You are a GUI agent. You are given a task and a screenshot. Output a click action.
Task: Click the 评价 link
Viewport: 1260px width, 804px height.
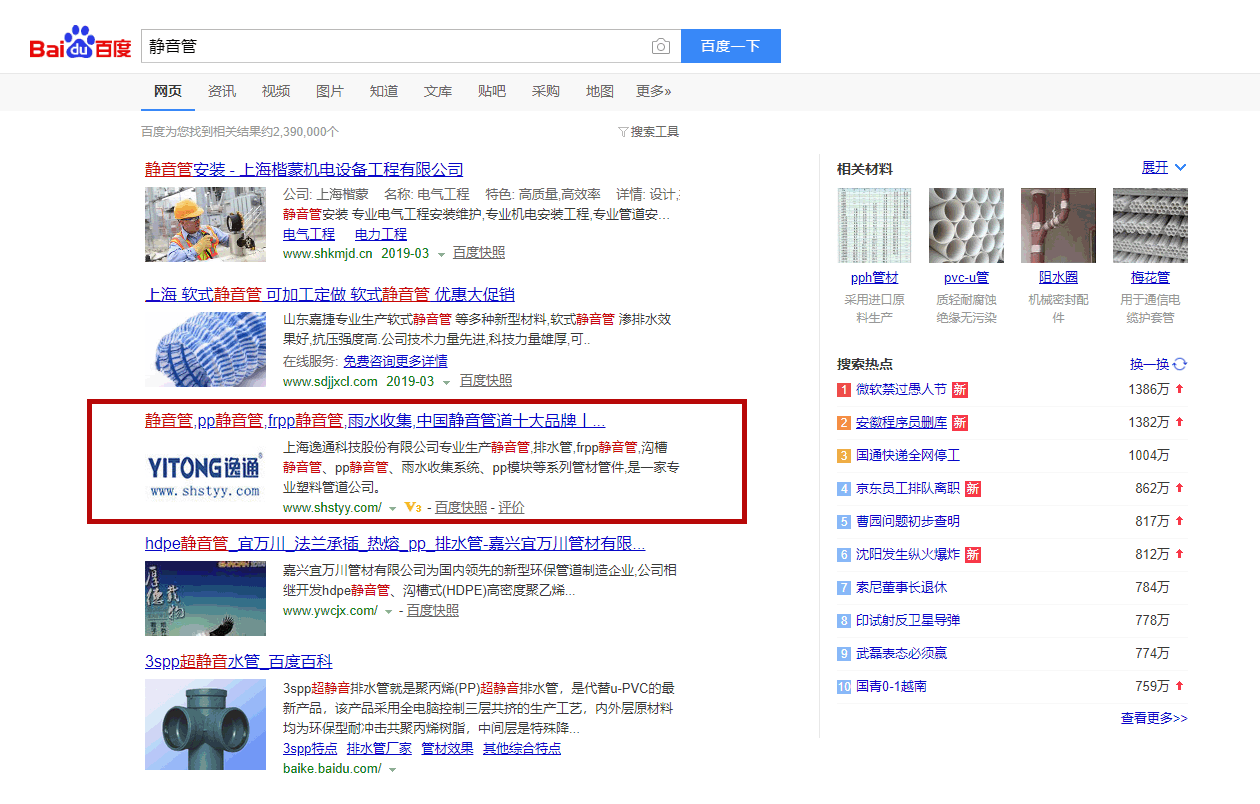click(511, 508)
